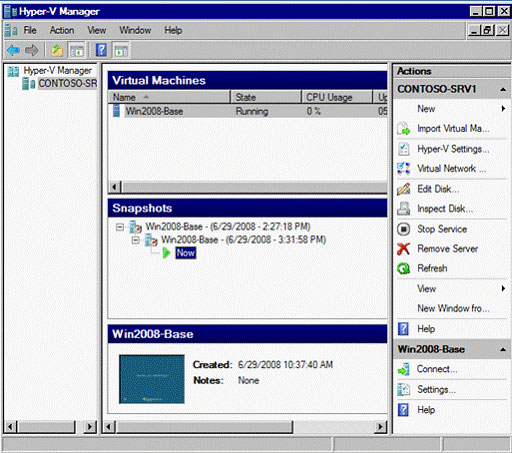Click the Edit Disk pencil icon
Screen dimensions: 512x453
[404, 189]
